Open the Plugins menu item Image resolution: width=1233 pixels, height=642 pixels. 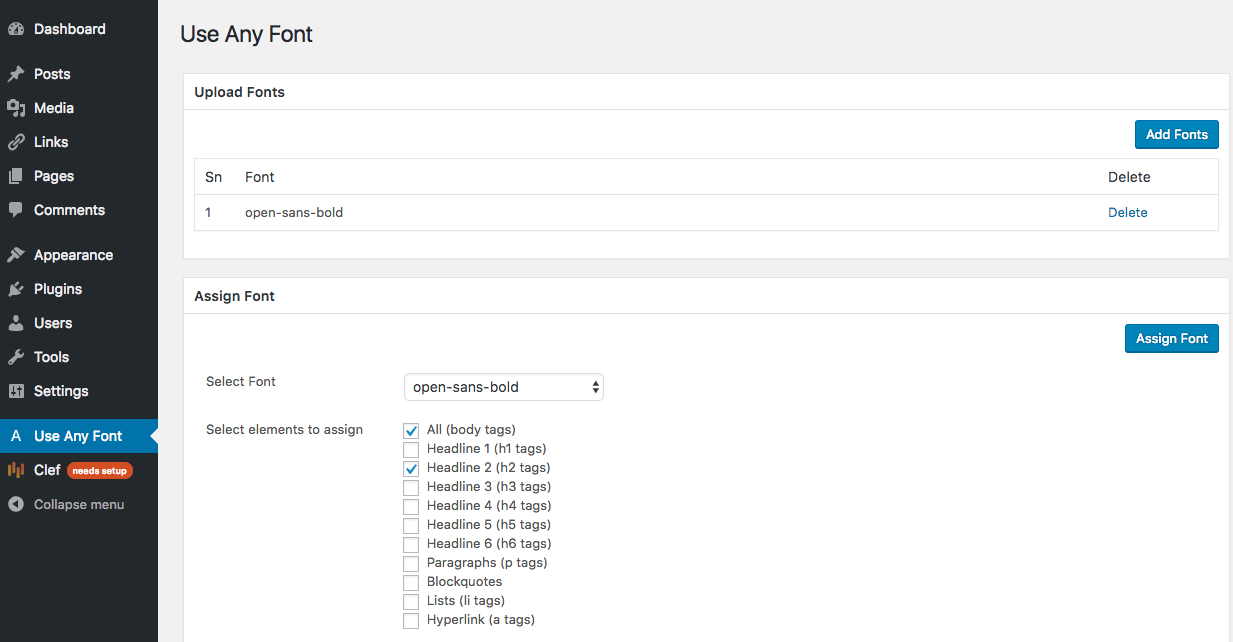pyautogui.click(x=79, y=289)
